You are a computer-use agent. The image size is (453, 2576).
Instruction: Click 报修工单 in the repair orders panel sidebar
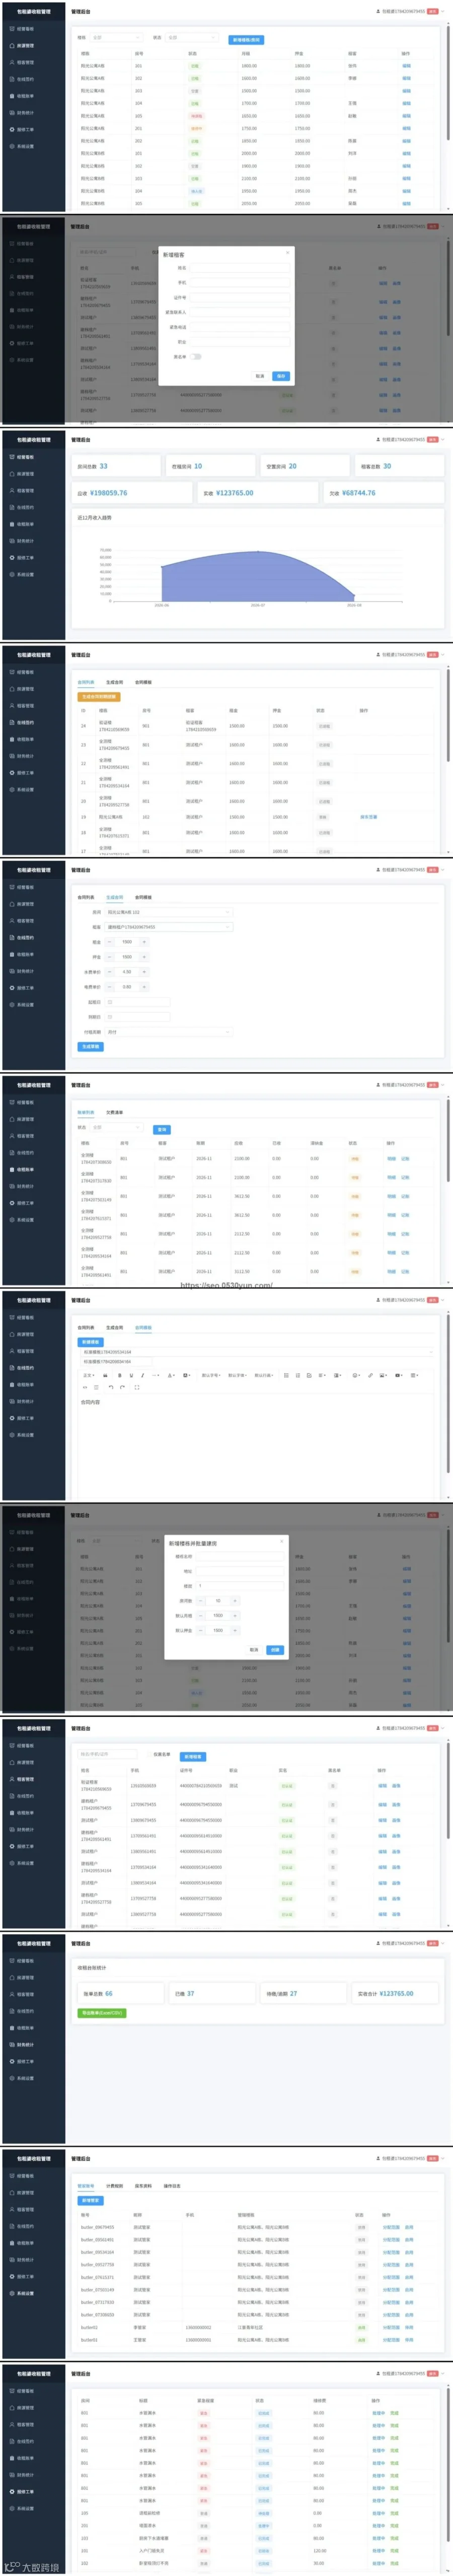25,2491
